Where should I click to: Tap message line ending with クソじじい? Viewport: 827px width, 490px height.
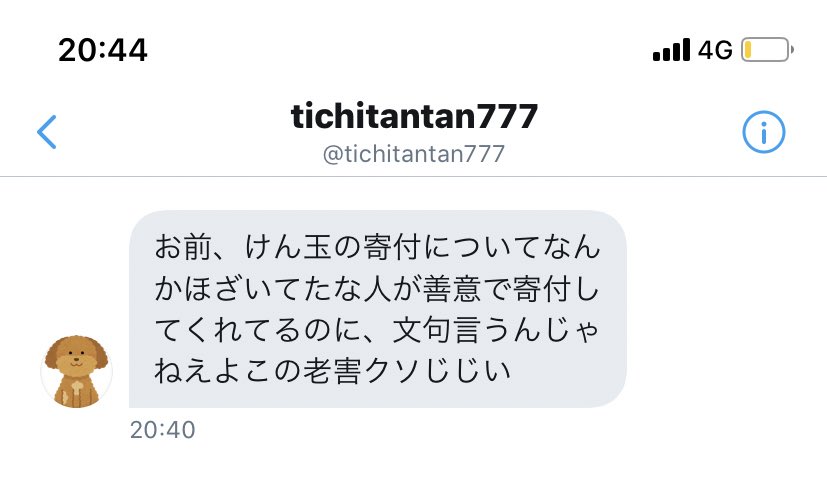pos(332,371)
